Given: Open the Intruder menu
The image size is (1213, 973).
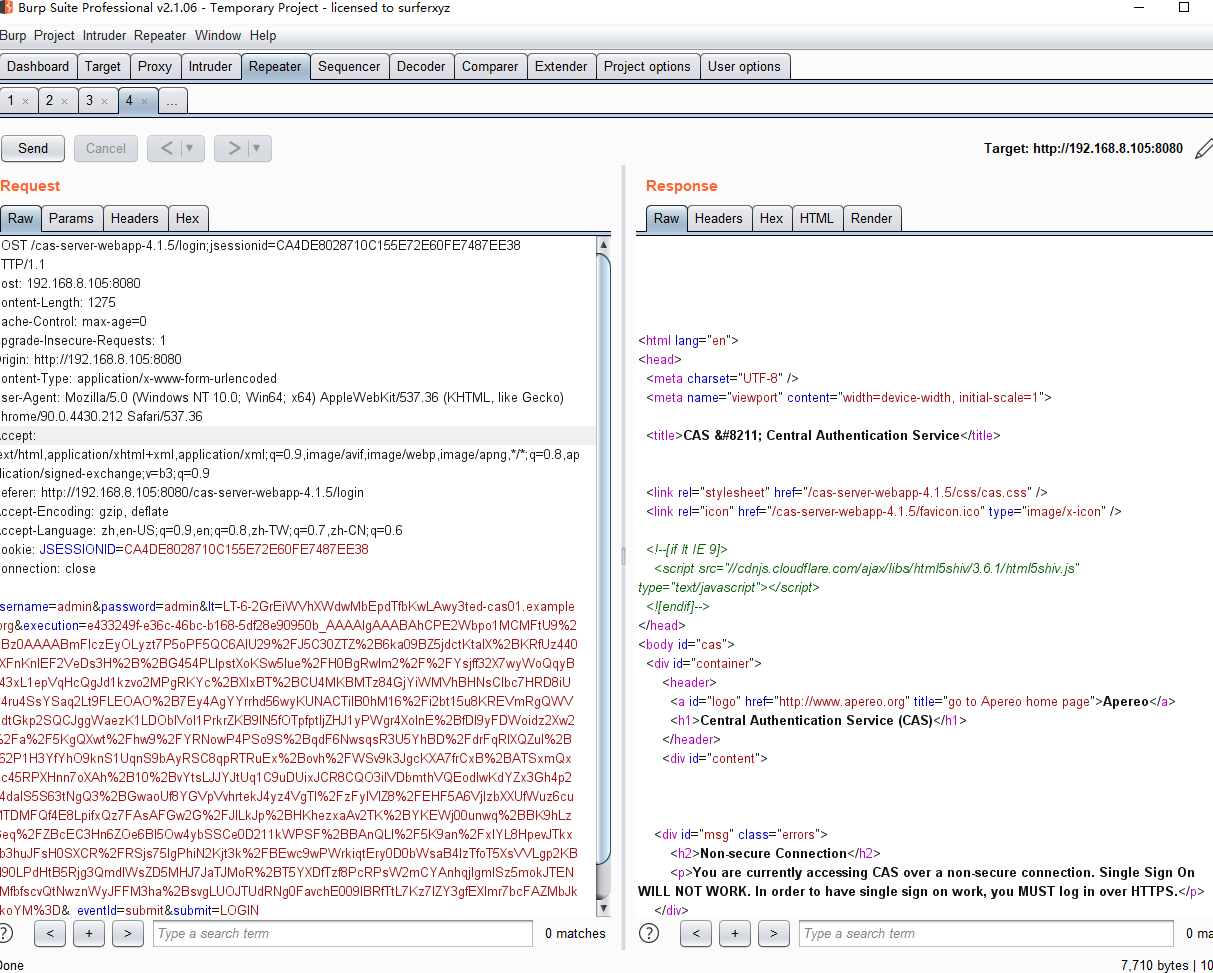Looking at the screenshot, I should pyautogui.click(x=105, y=35).
